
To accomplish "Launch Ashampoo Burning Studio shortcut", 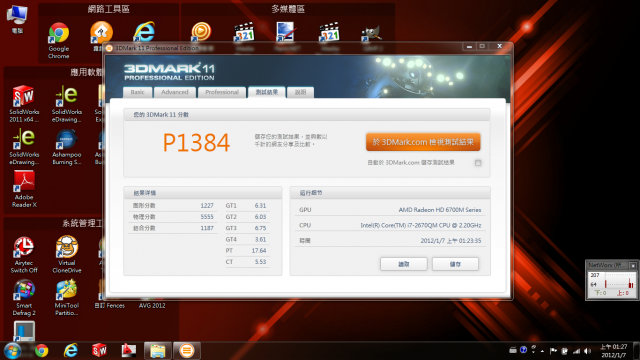I will tap(67, 147).
